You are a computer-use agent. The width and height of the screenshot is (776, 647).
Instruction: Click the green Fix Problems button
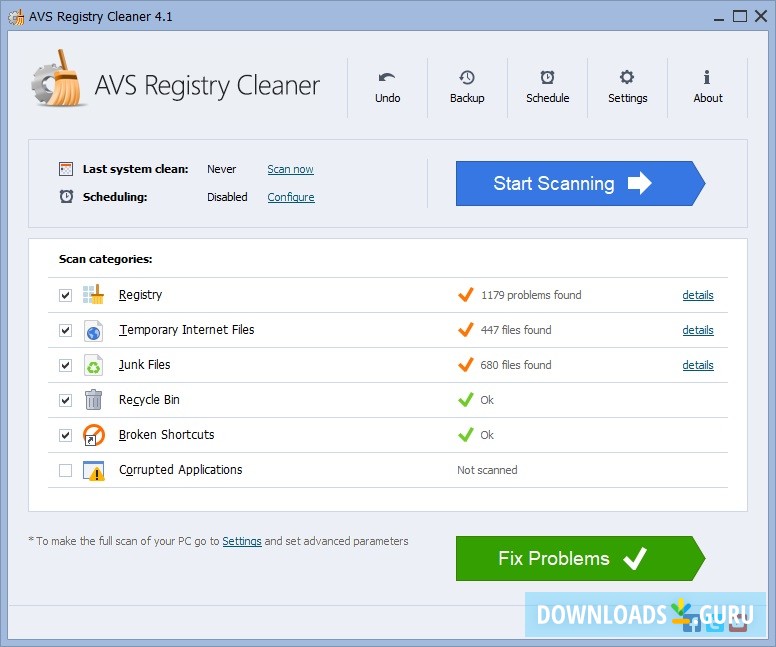pyautogui.click(x=580, y=558)
